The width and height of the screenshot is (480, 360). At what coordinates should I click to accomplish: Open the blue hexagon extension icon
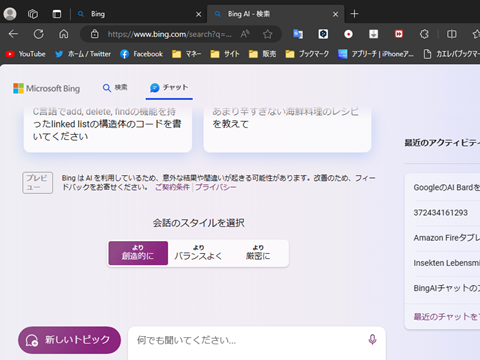323,34
